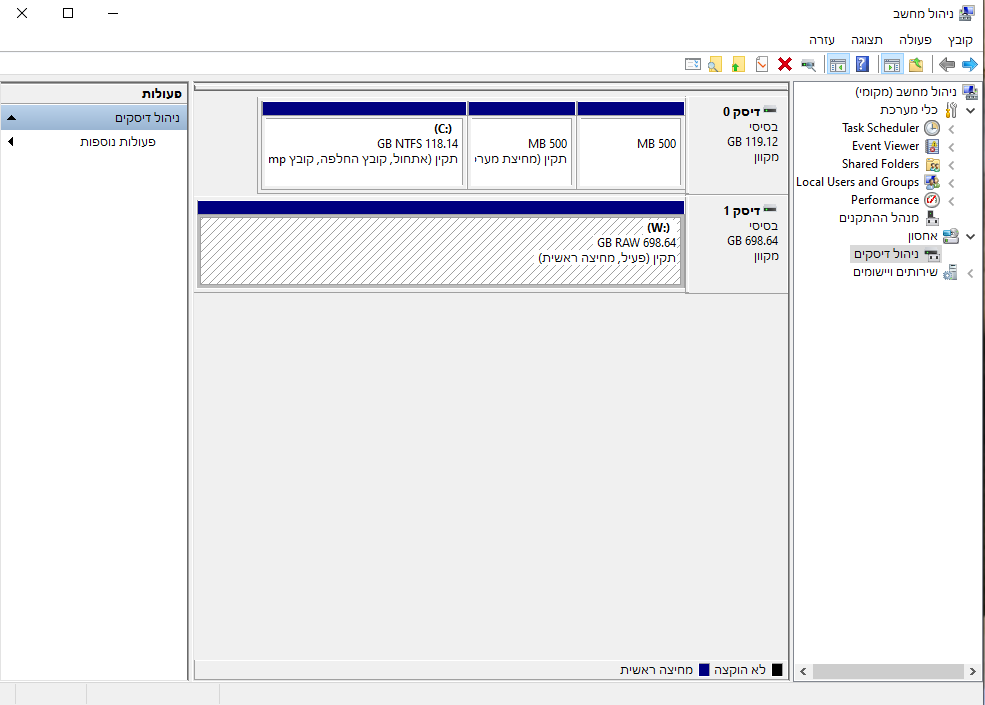Click black לא הוקצה legend swatch
985x705 pixels.
pyautogui.click(x=777, y=670)
